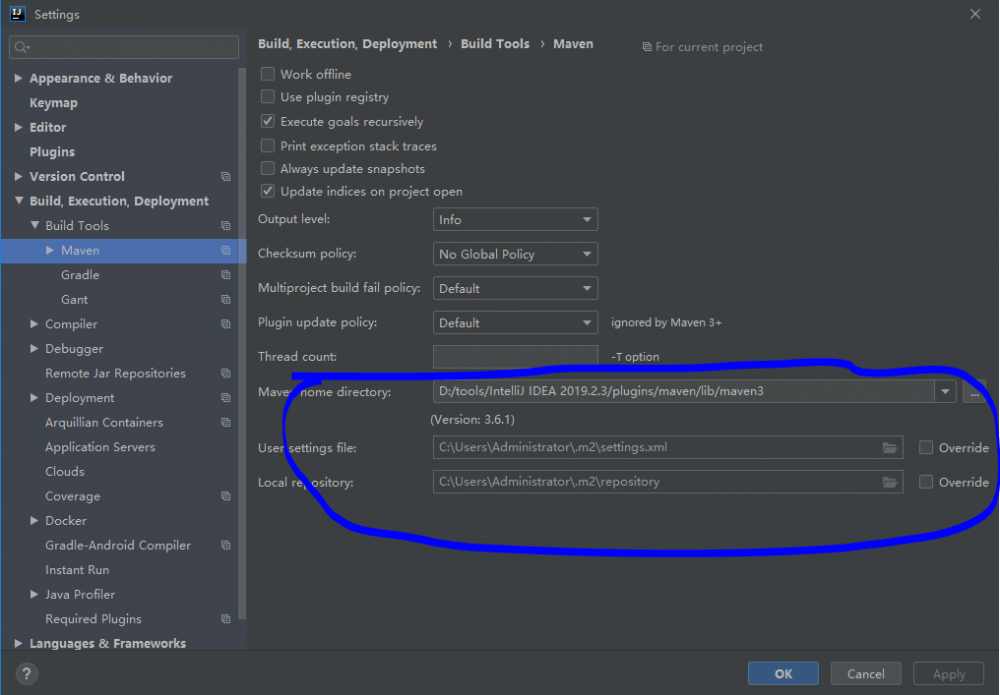Check Override for User settings file

click(926, 448)
